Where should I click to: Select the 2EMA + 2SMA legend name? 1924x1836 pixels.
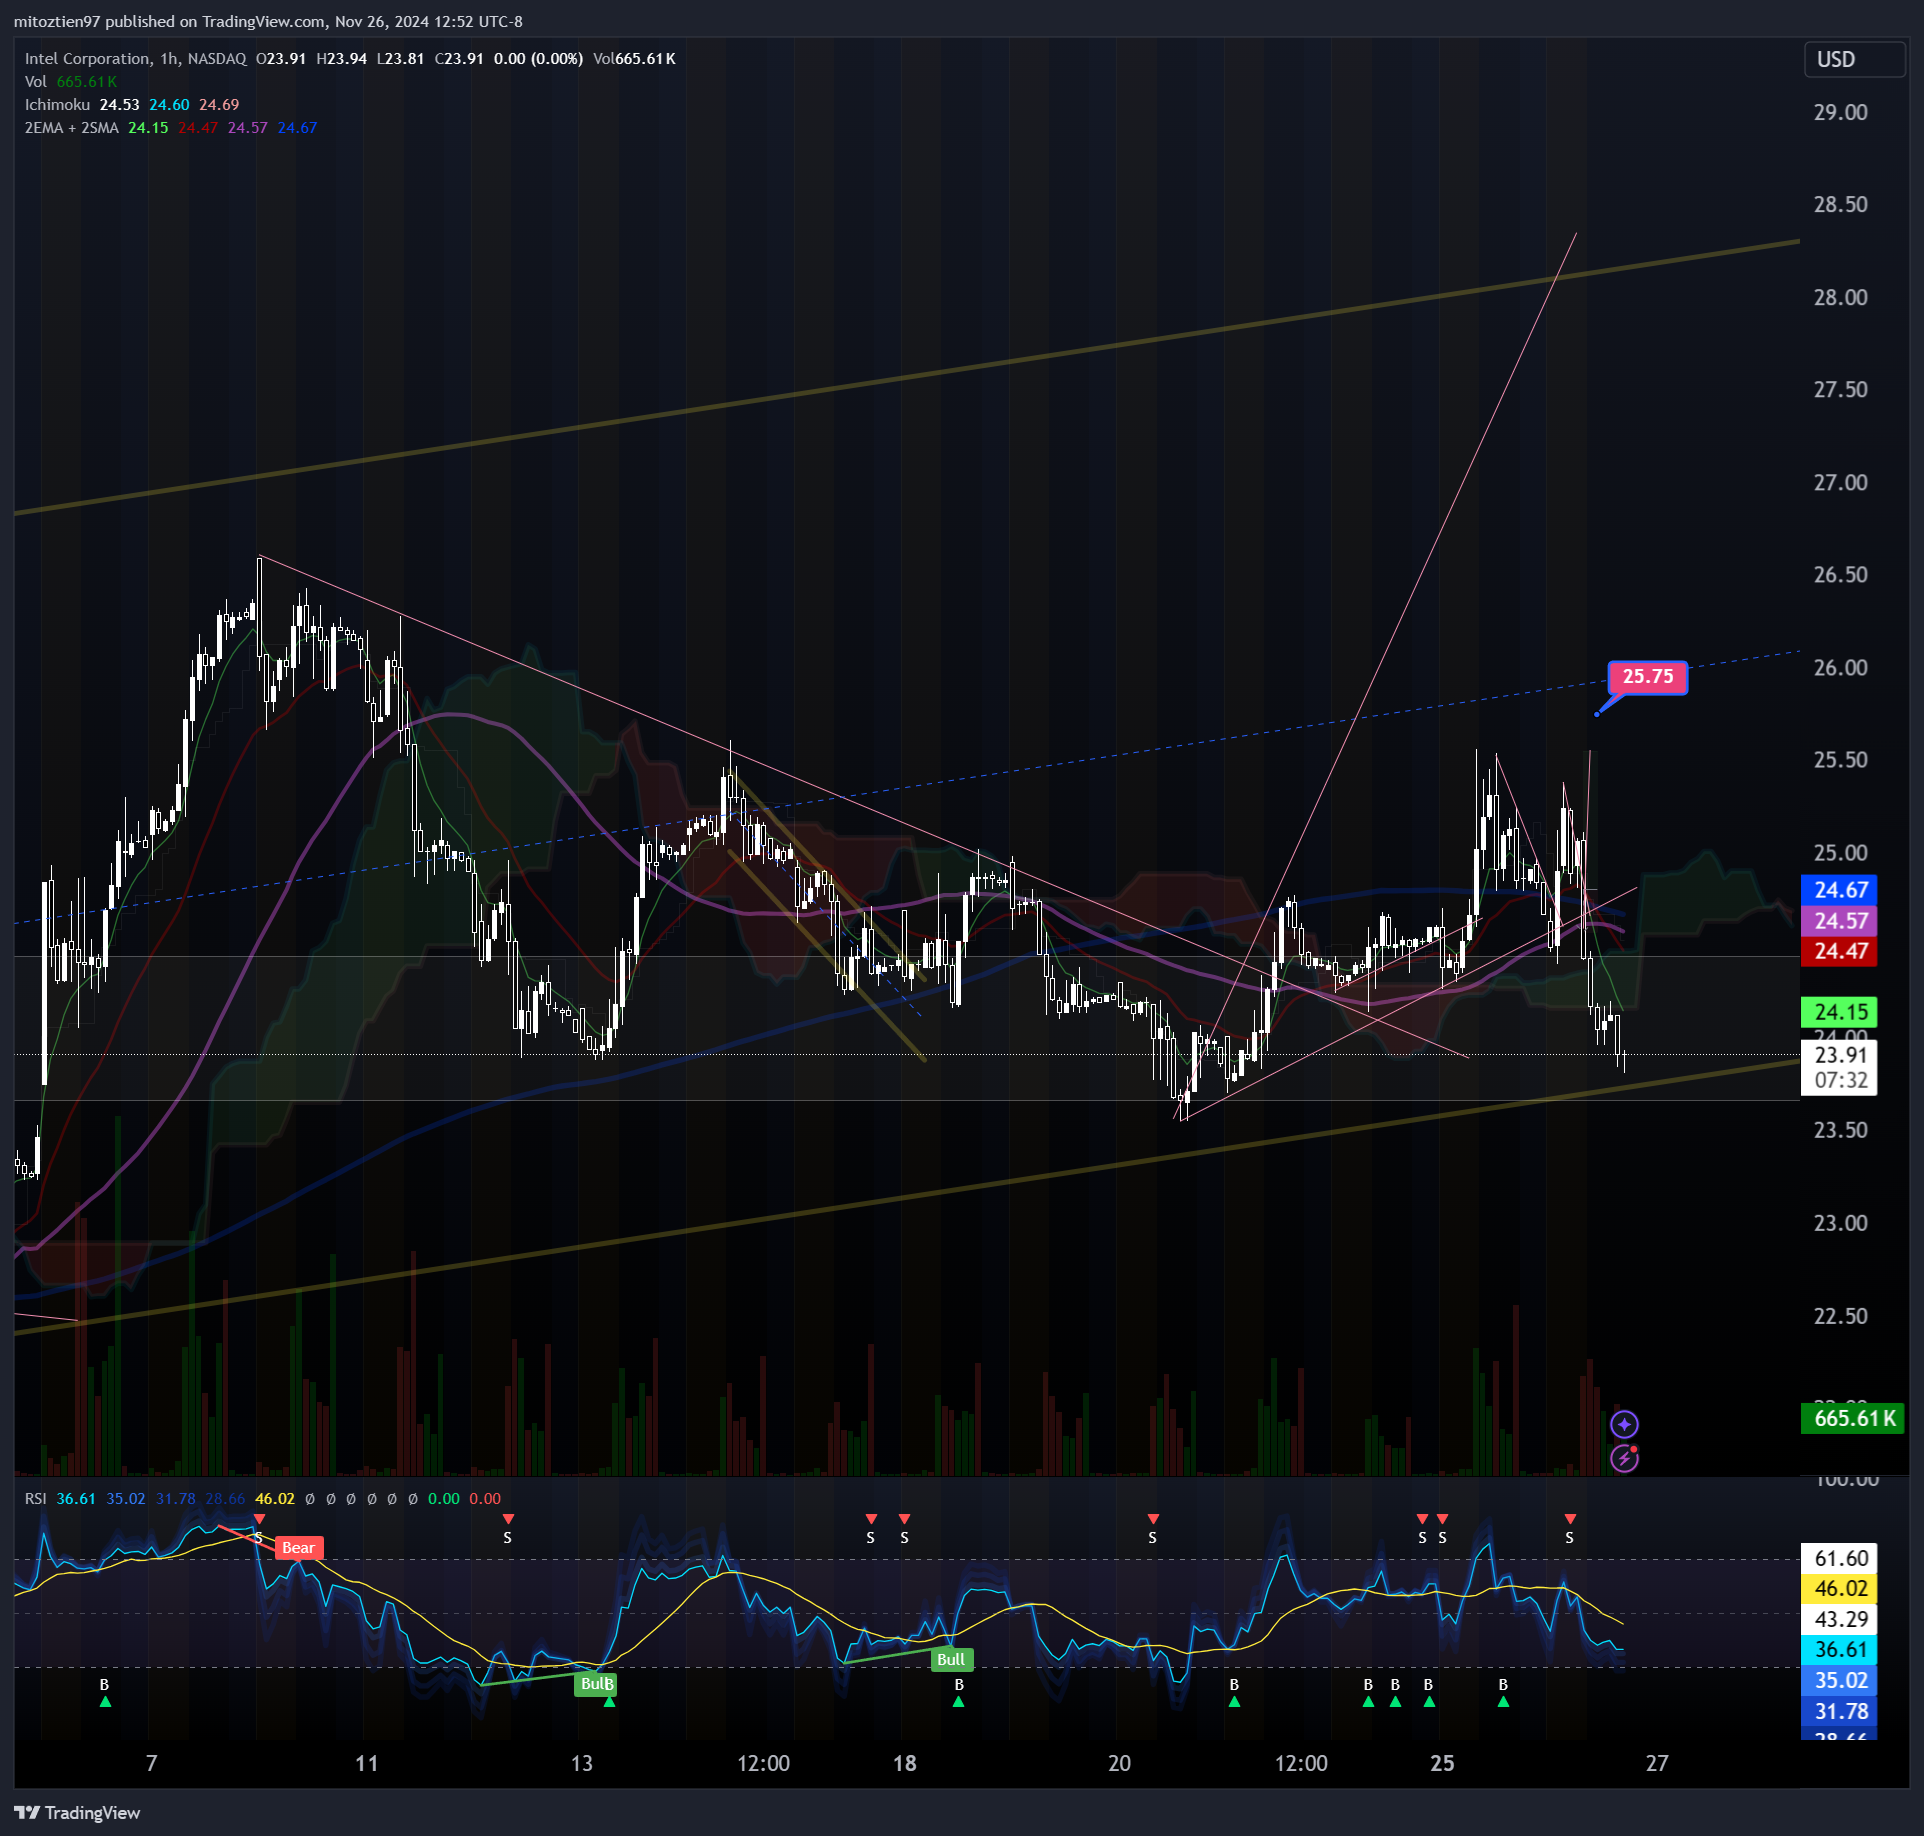[x=72, y=128]
